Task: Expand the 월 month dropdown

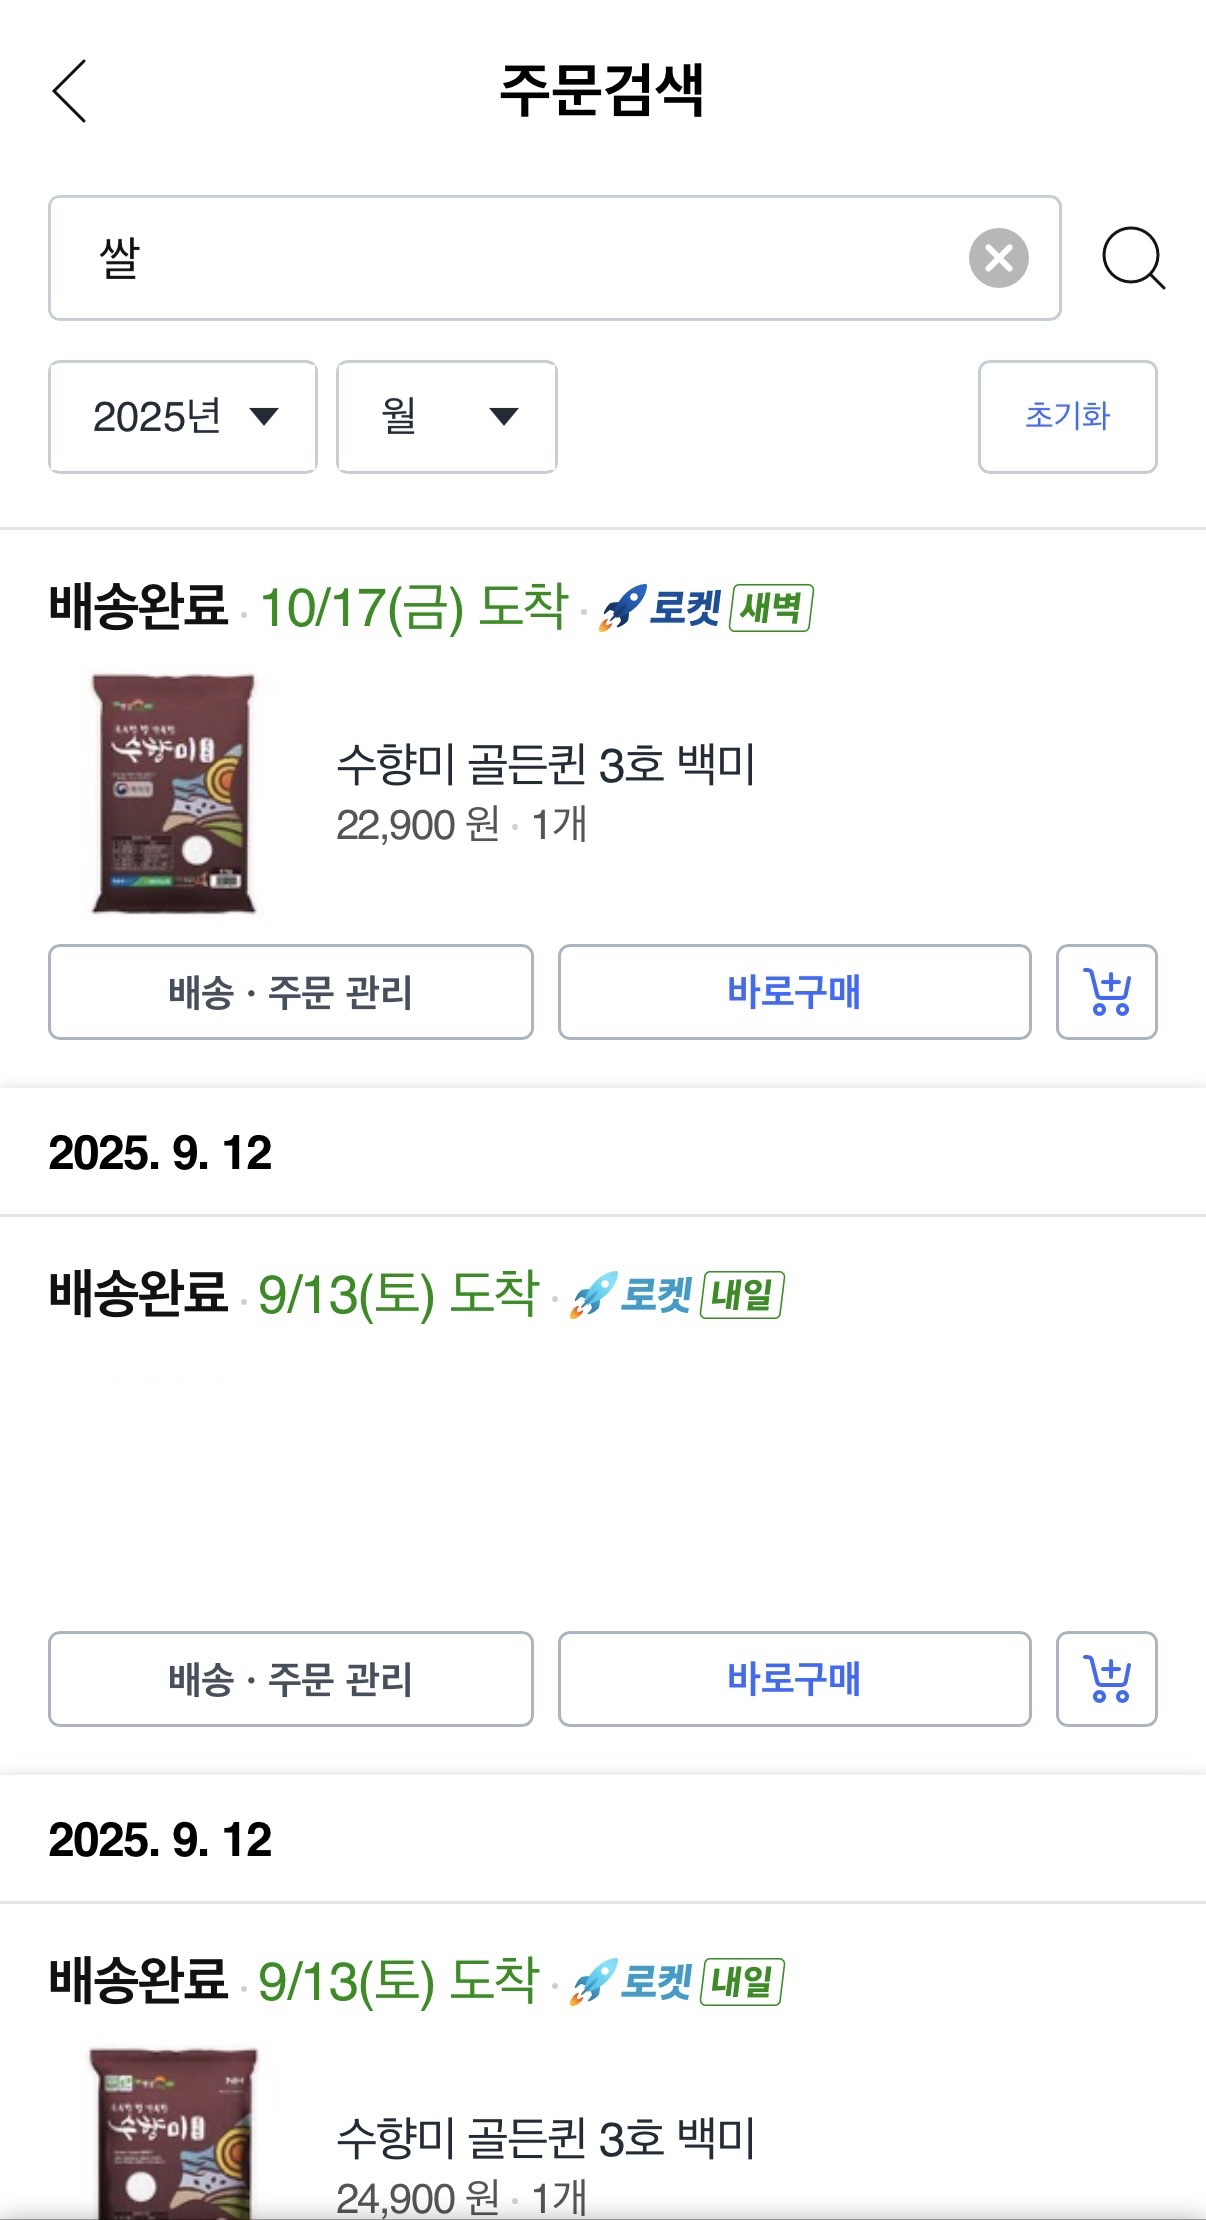Action: point(447,416)
